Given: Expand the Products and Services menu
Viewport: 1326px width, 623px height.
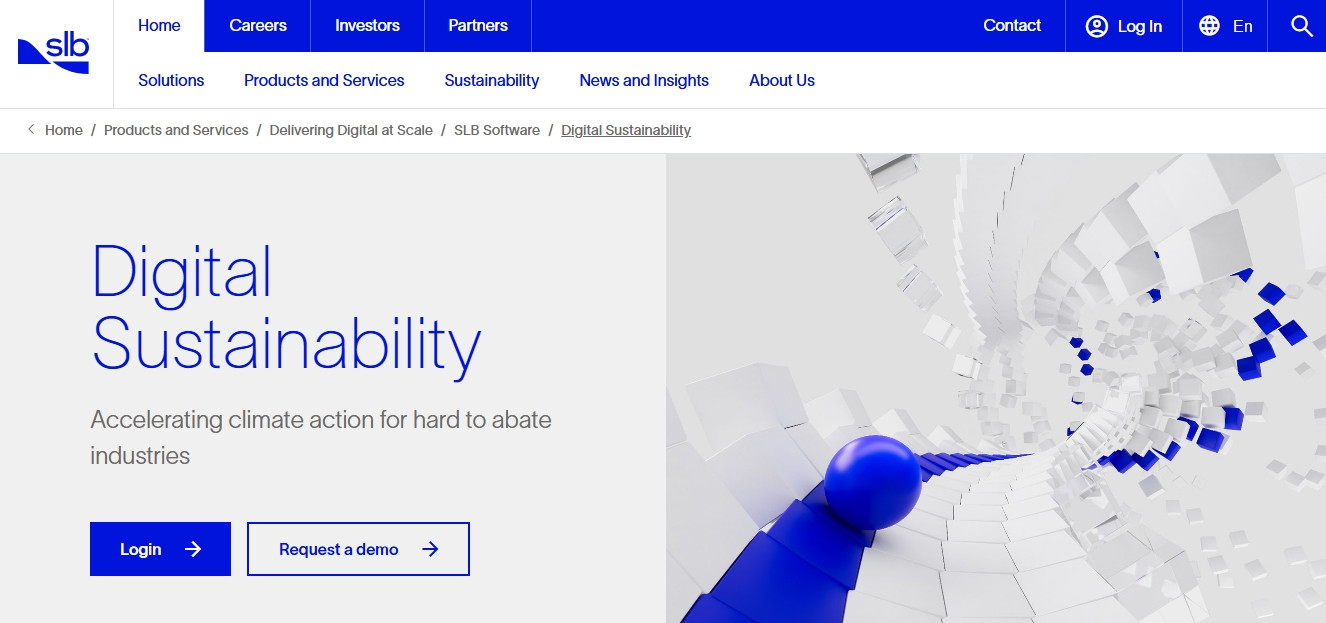Looking at the screenshot, I should [324, 80].
